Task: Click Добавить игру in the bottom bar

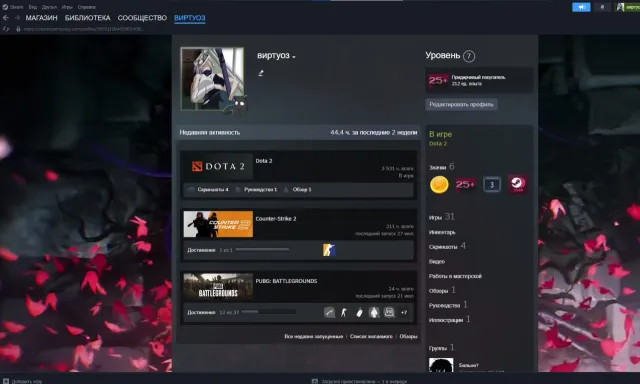Action: pos(22,381)
